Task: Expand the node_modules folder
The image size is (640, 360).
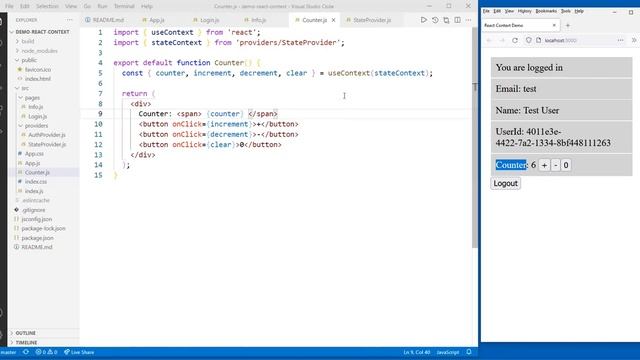Action: click(39, 51)
